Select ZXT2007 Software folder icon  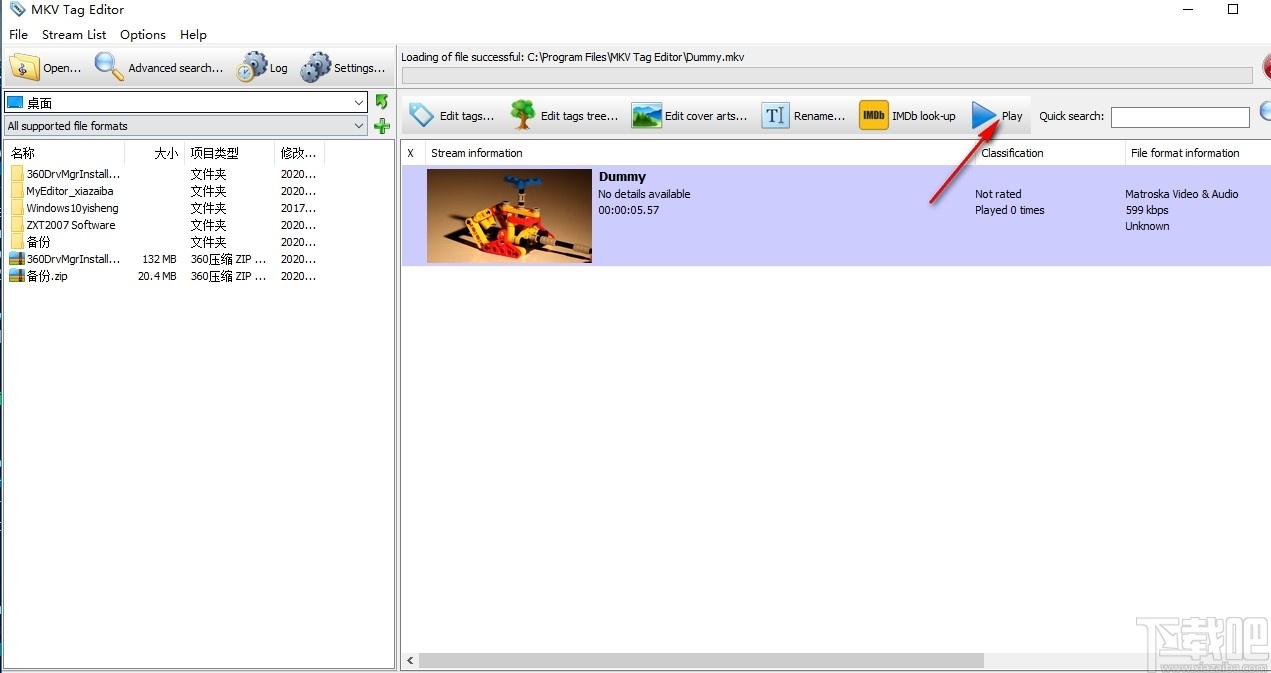(17, 225)
